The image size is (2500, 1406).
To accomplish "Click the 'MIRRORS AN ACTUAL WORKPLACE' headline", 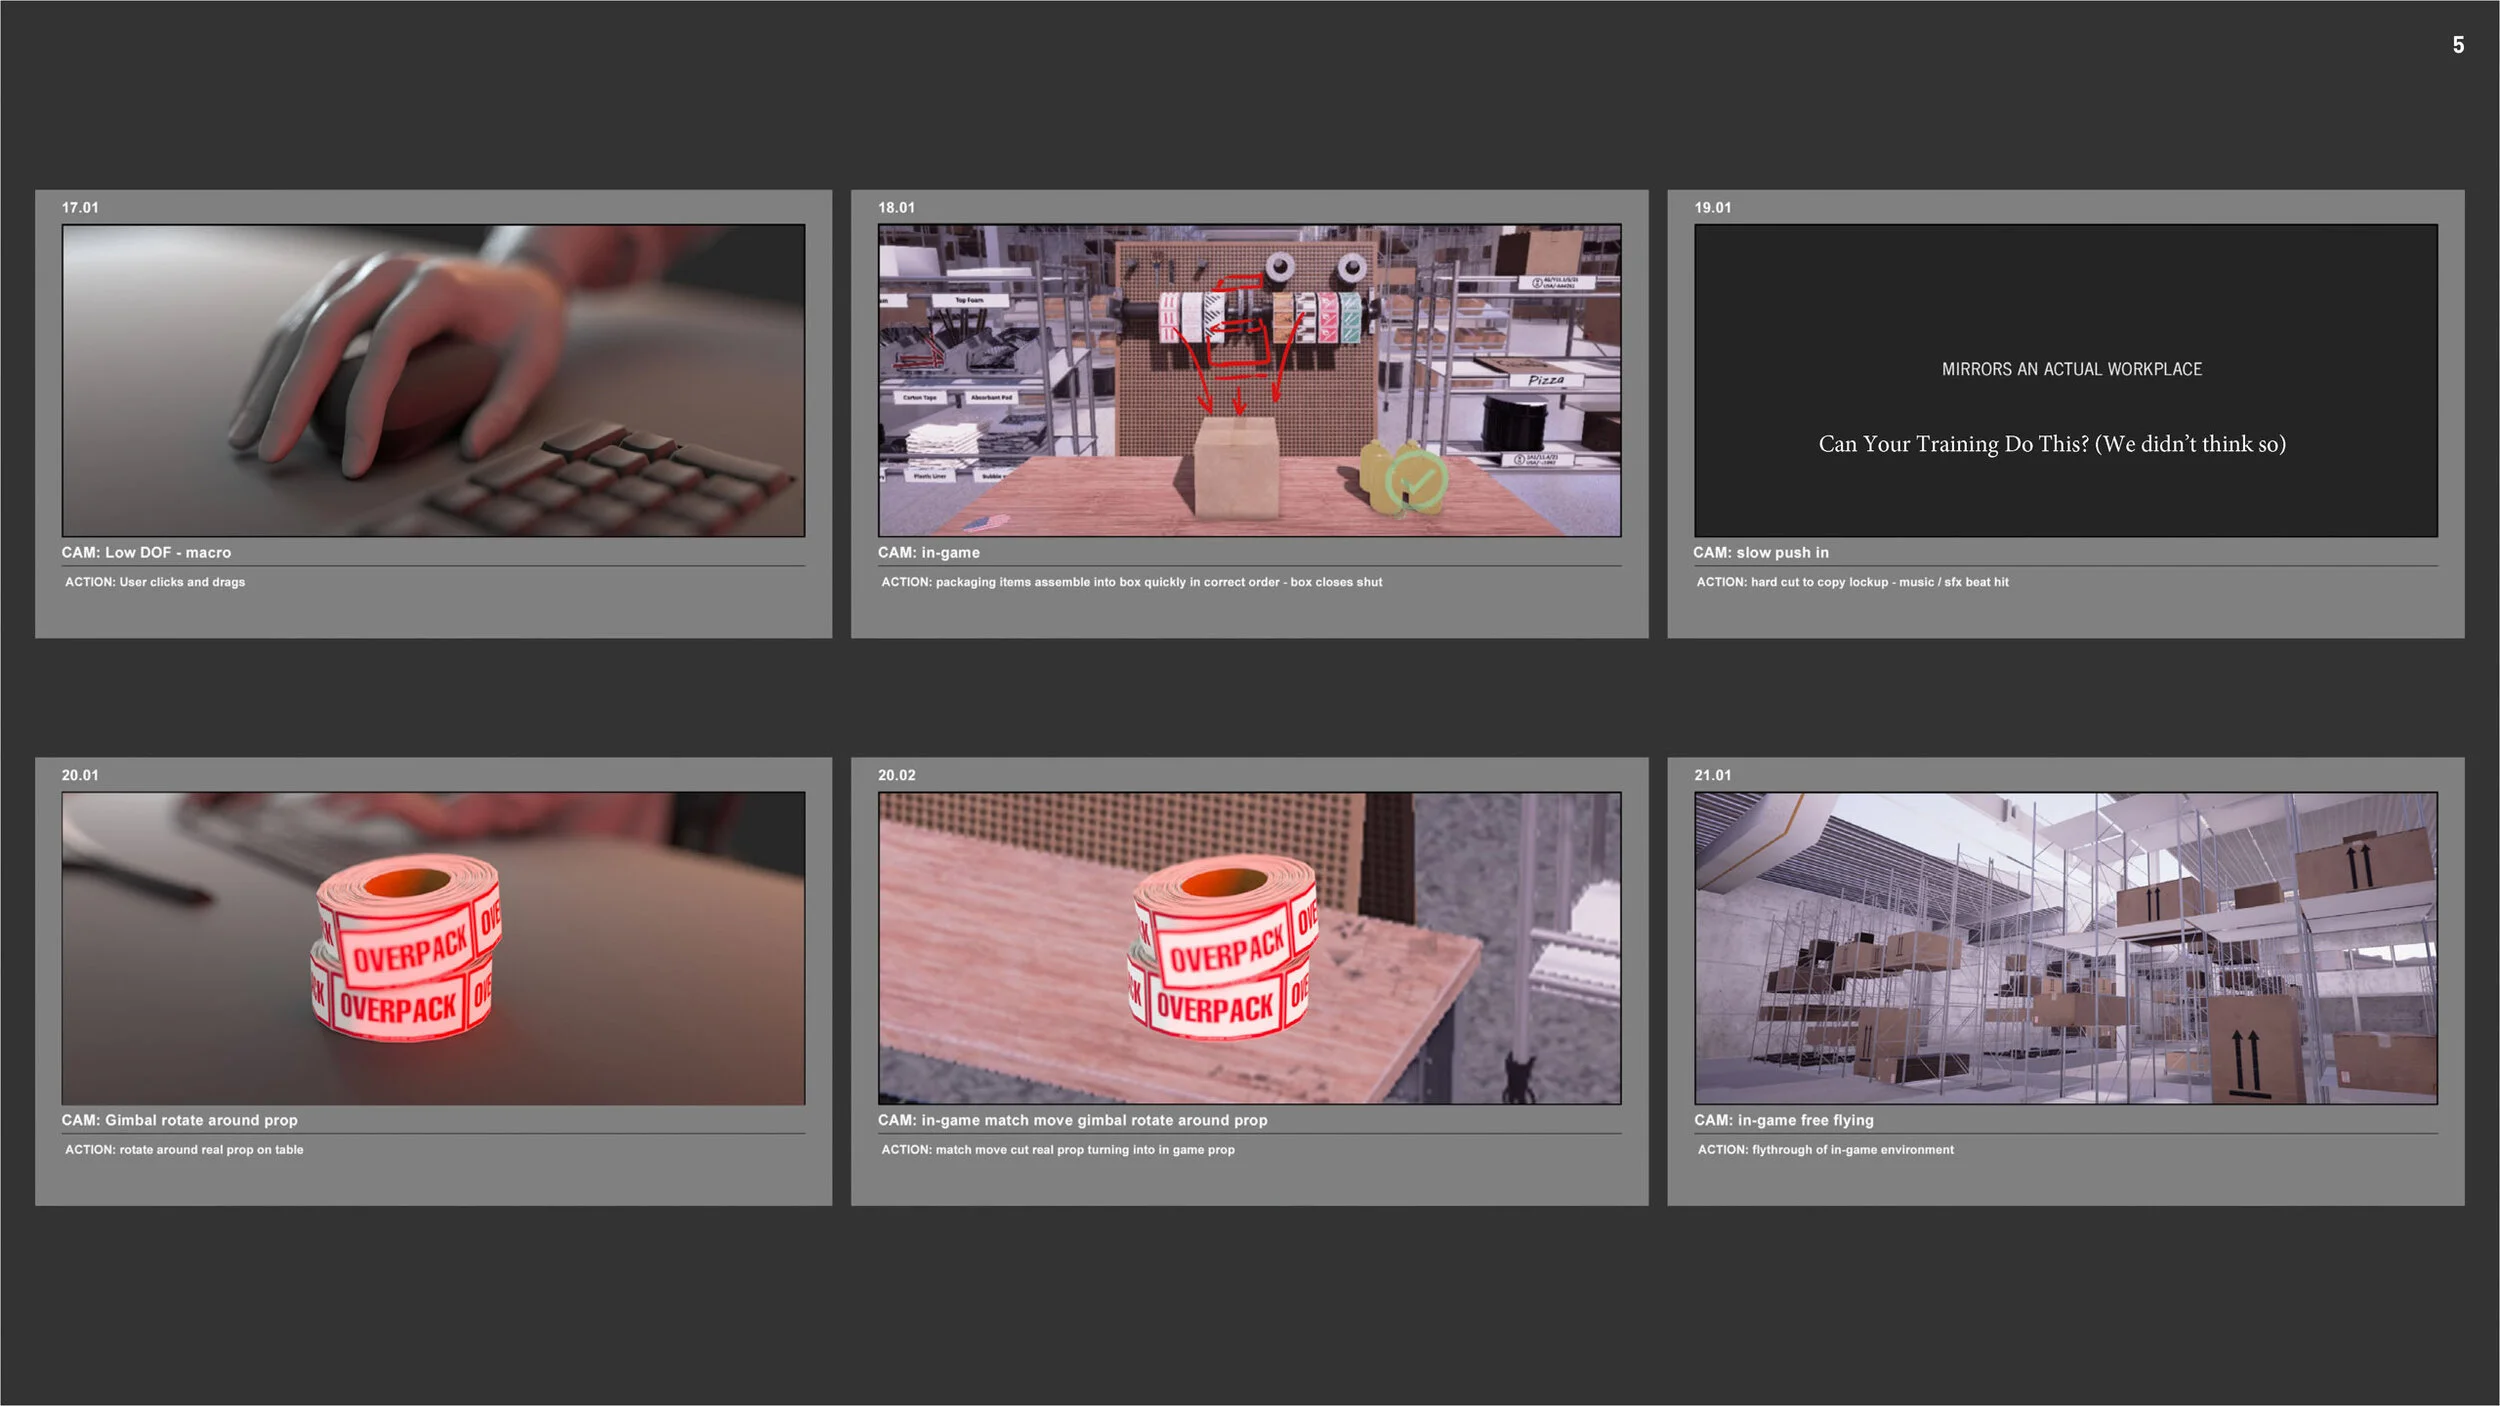I will coord(2071,369).
